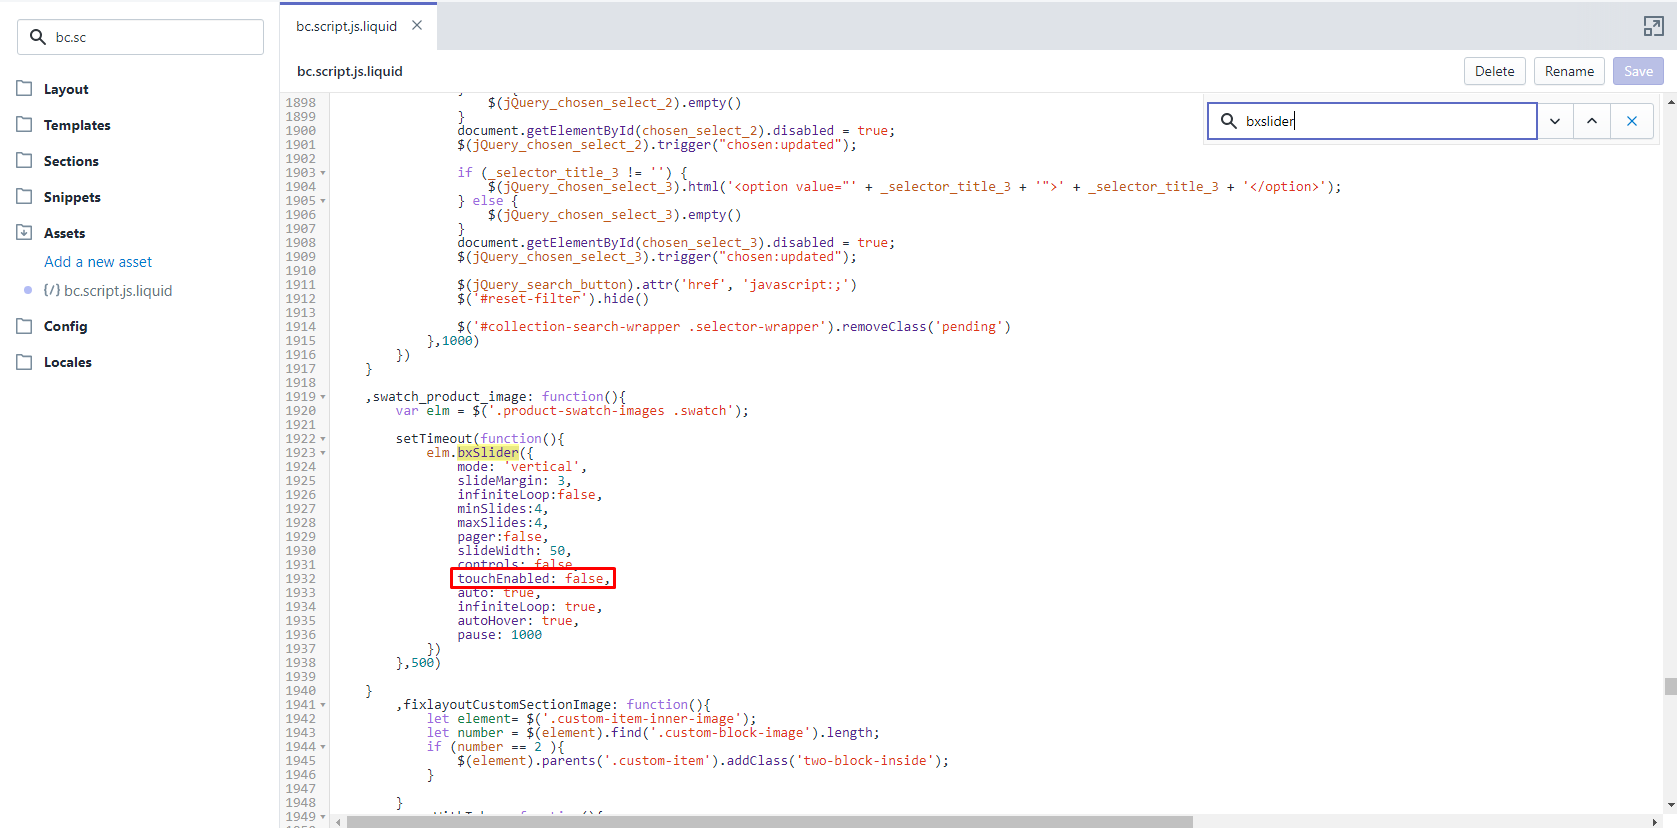The width and height of the screenshot is (1677, 828).
Task: Click touchEnabled: false code line
Action: point(532,579)
